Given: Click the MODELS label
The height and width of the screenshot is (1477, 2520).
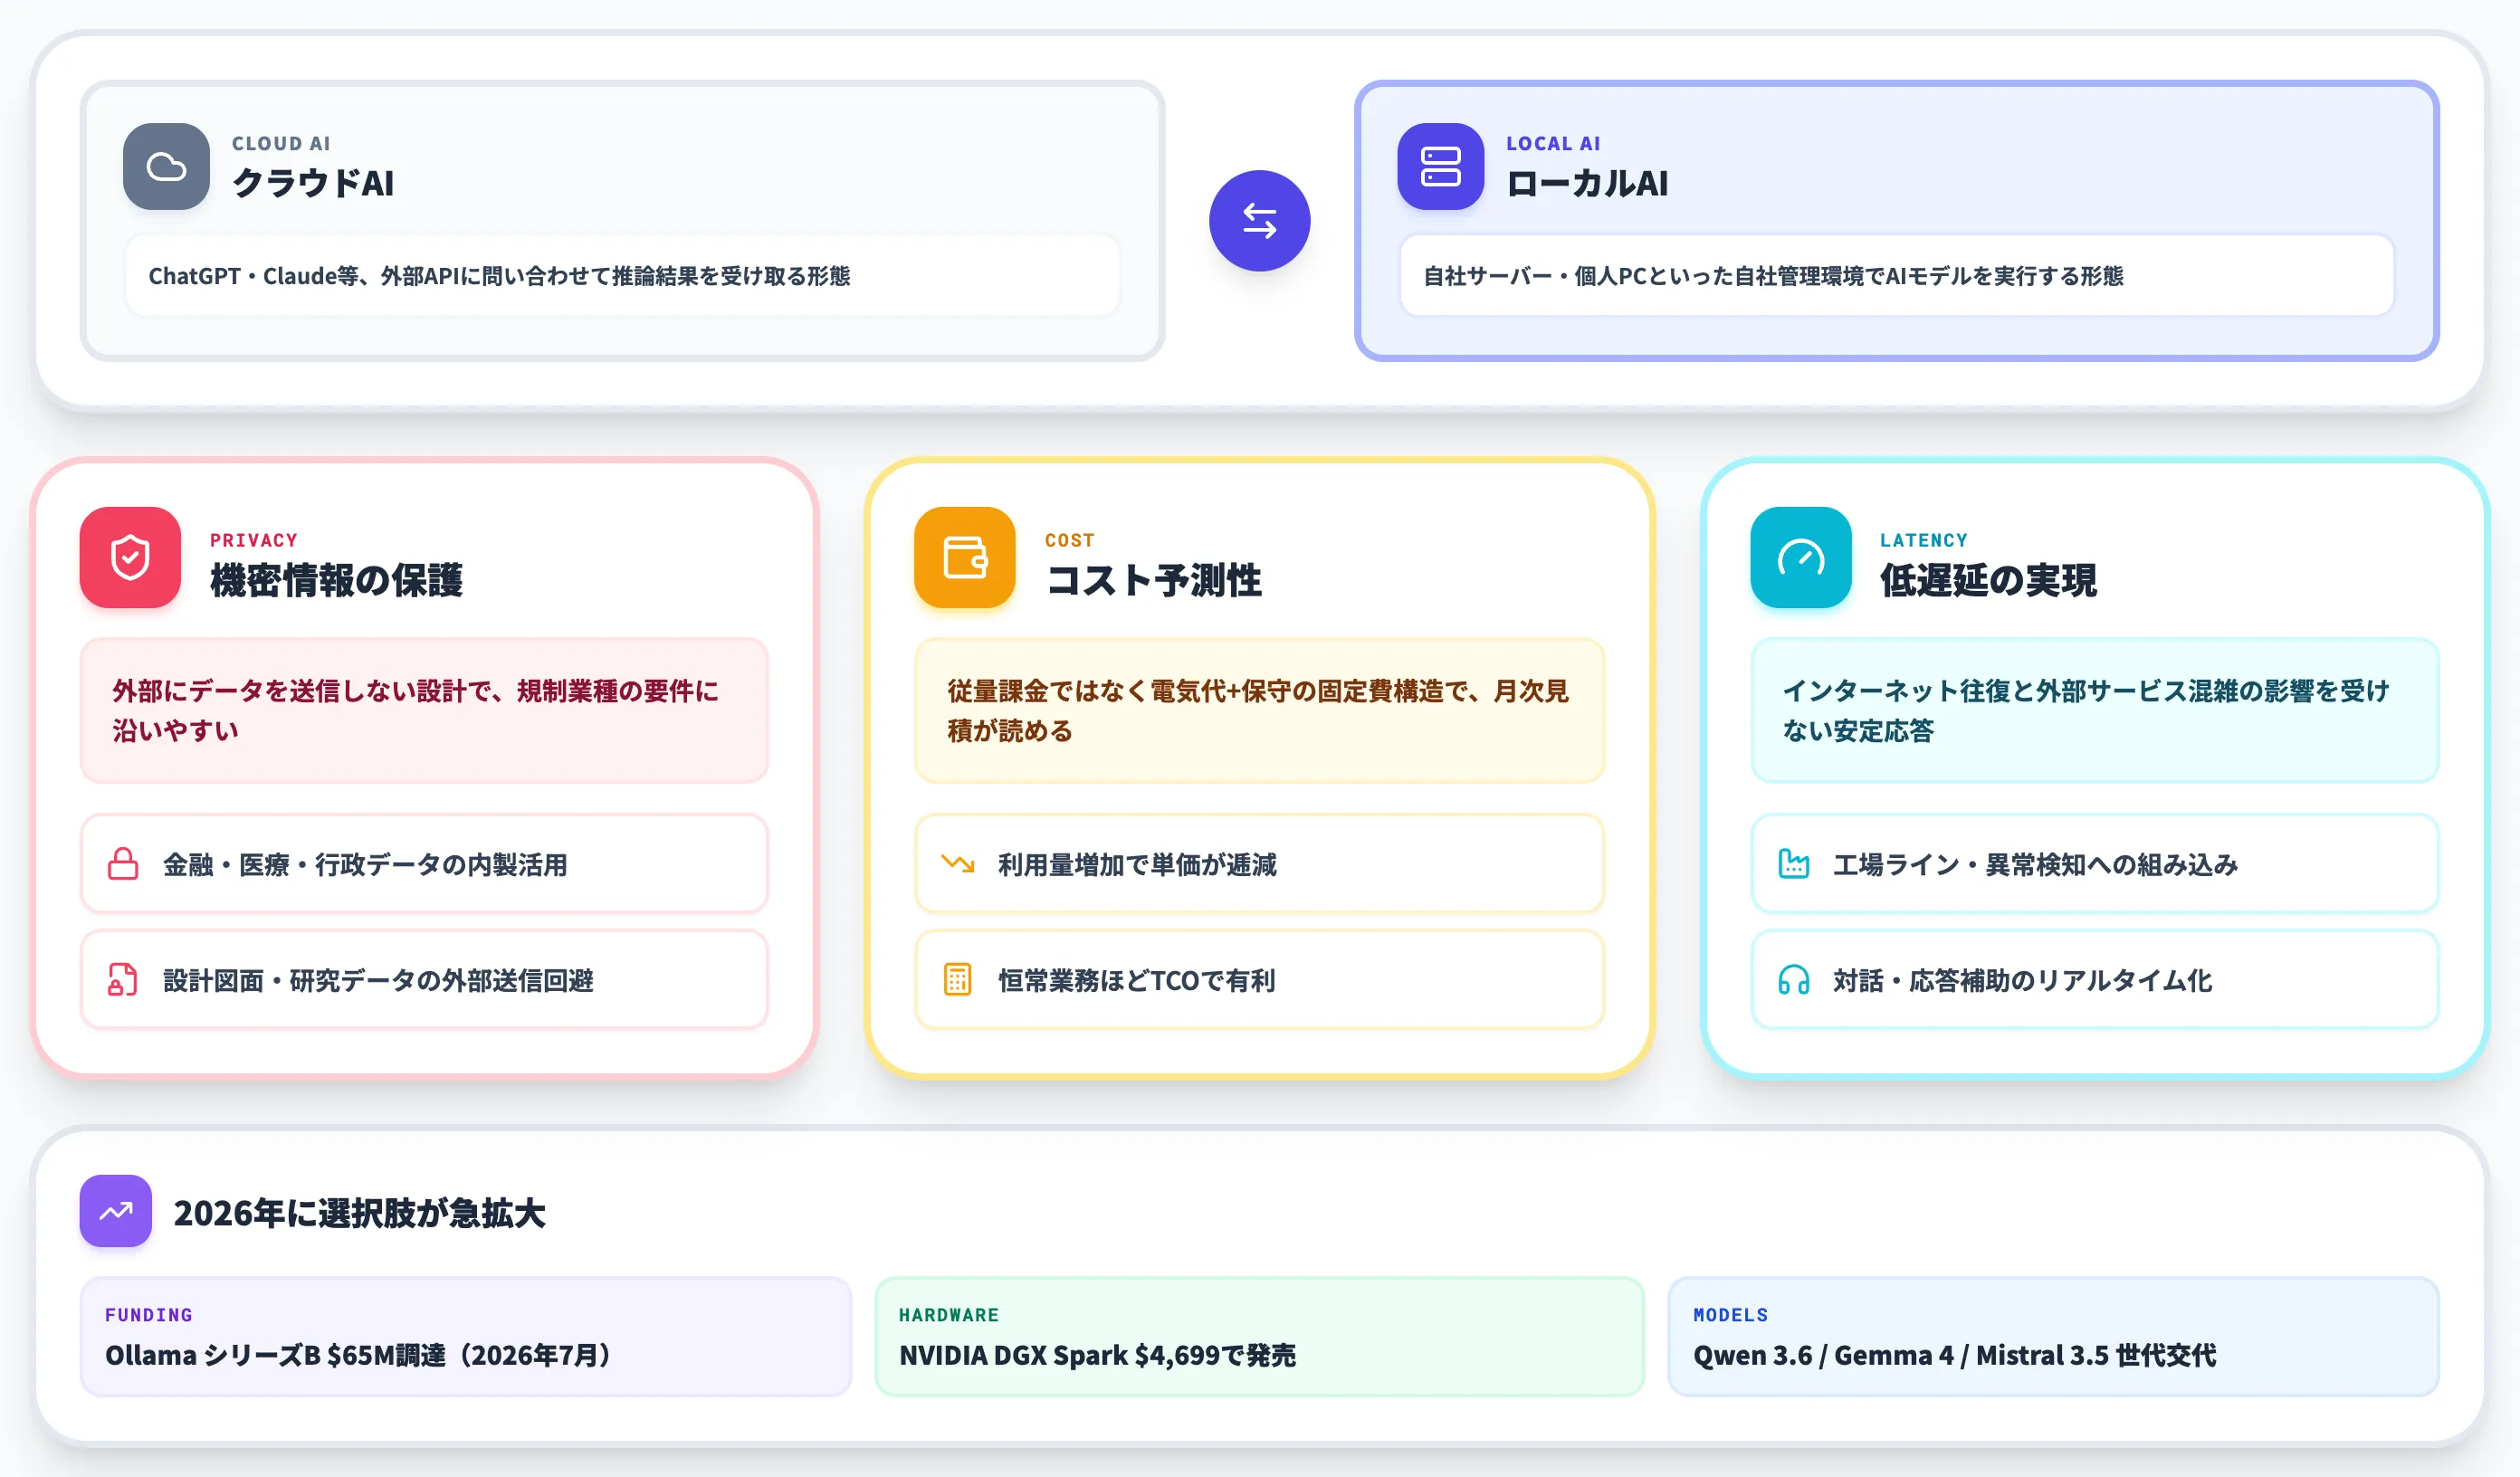Looking at the screenshot, I should pyautogui.click(x=1731, y=1315).
